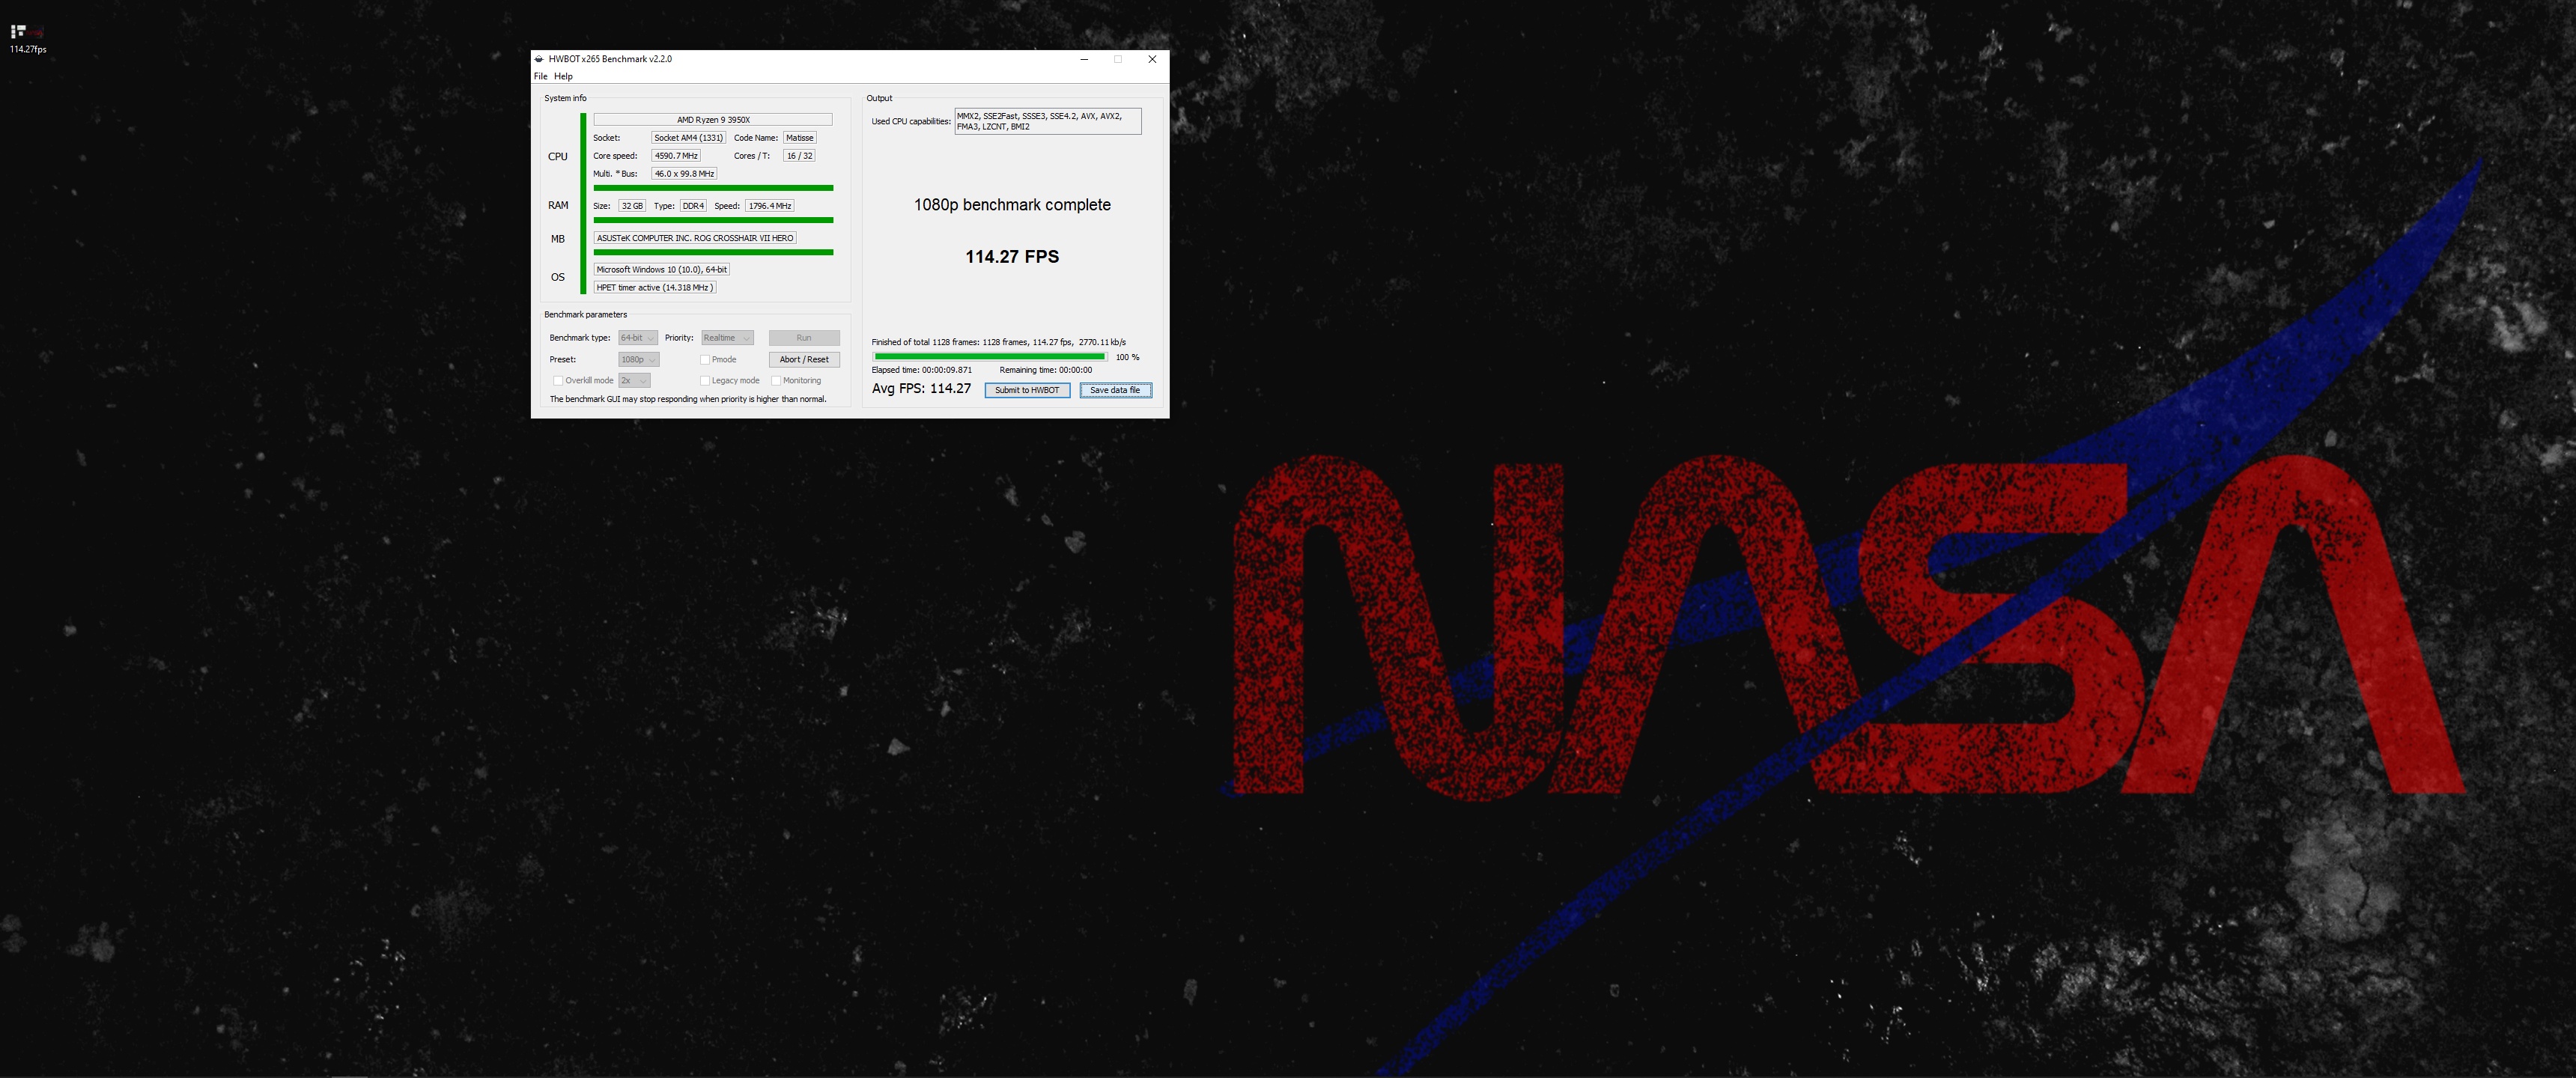The height and width of the screenshot is (1078, 2576).
Task: Click the Elapsed time 00:00:09.871 text
Action: (922, 370)
